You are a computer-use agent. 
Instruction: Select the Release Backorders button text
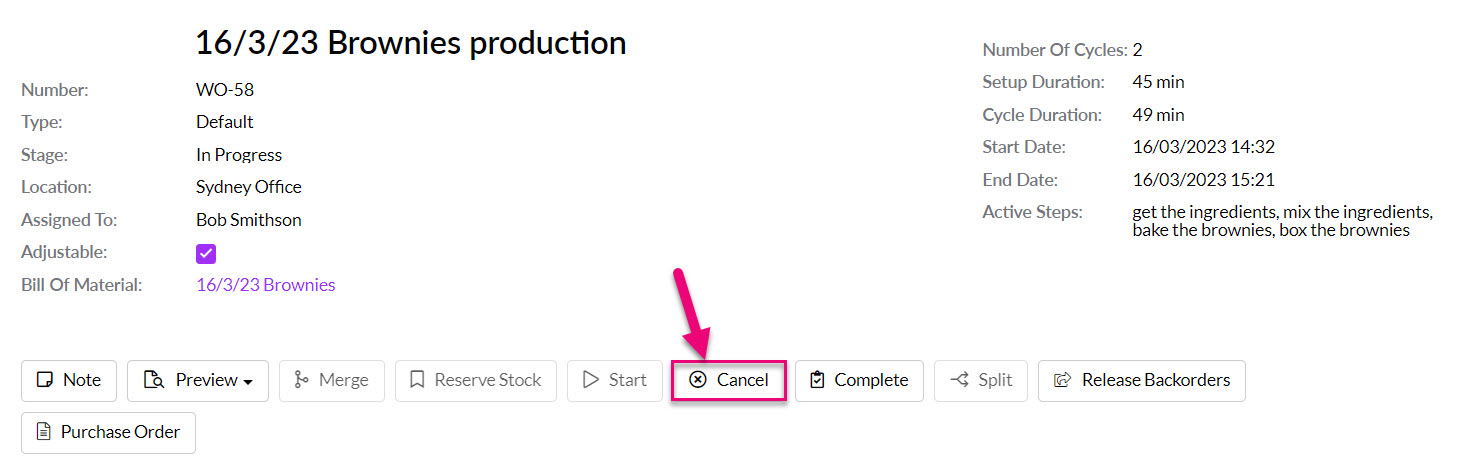pyautogui.click(x=1156, y=380)
